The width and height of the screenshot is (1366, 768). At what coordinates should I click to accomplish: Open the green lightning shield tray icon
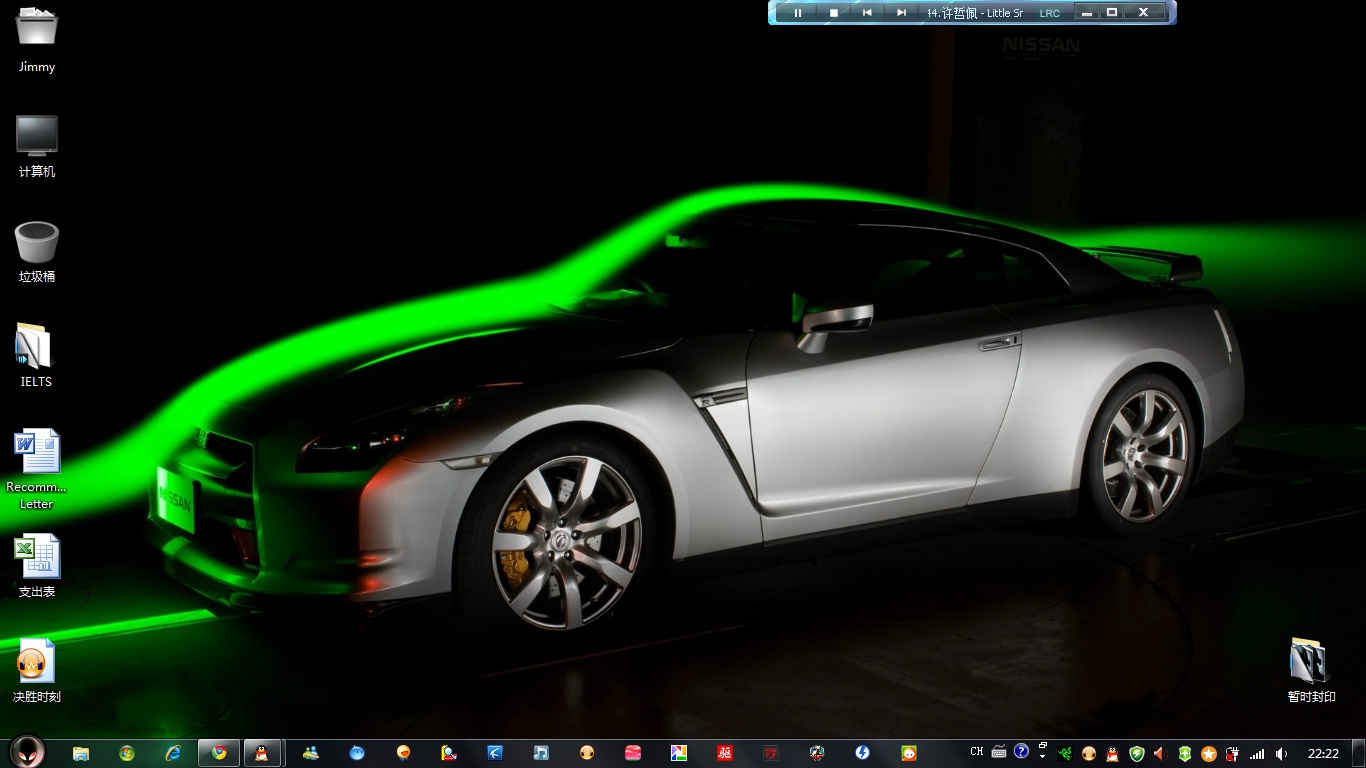coord(1137,754)
